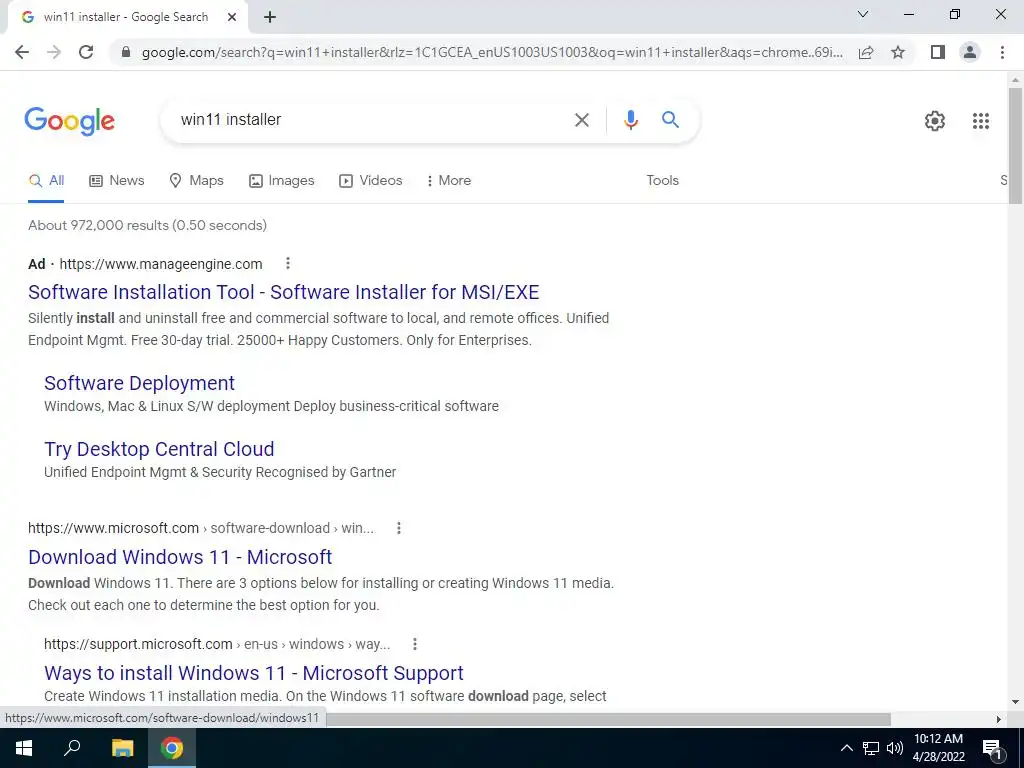Go back to previous page

click(22, 52)
